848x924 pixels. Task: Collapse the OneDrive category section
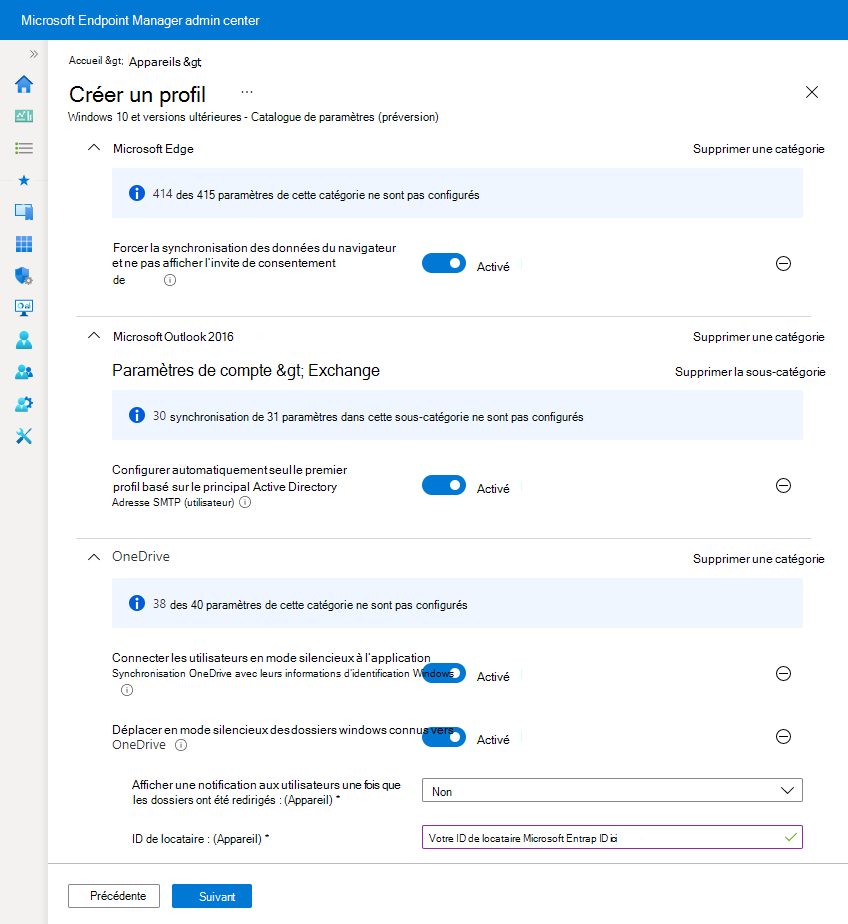(x=93, y=558)
